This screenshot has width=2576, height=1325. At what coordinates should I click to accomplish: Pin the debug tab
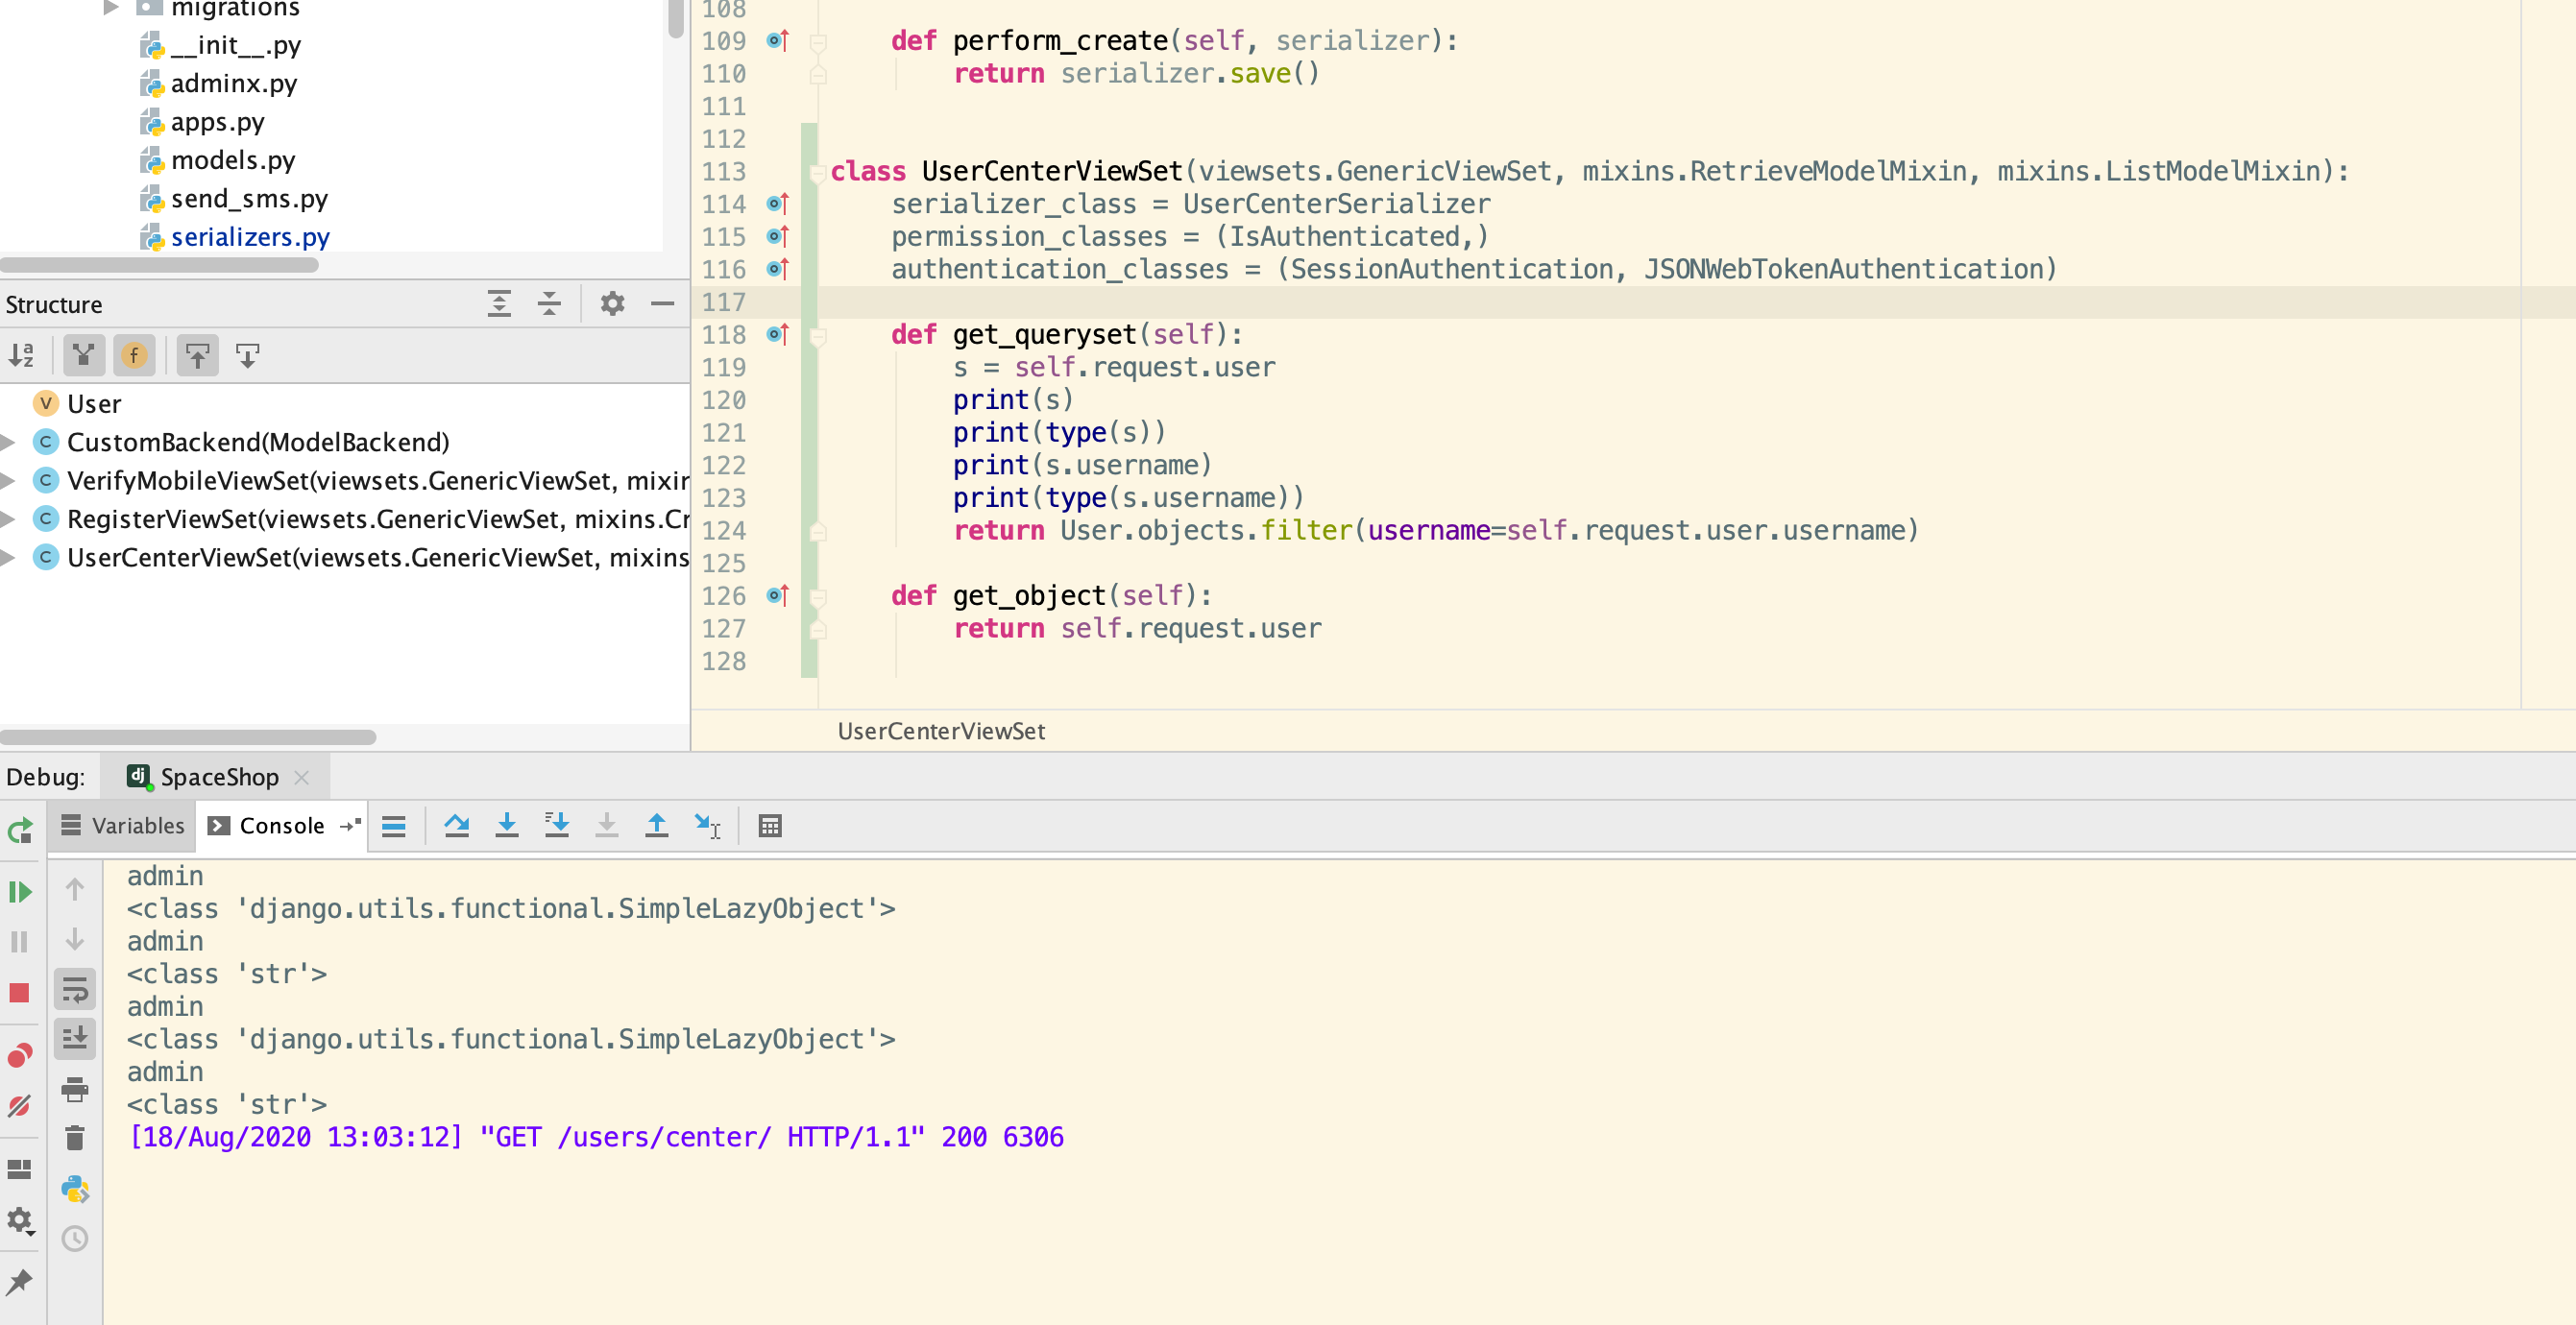20,1282
